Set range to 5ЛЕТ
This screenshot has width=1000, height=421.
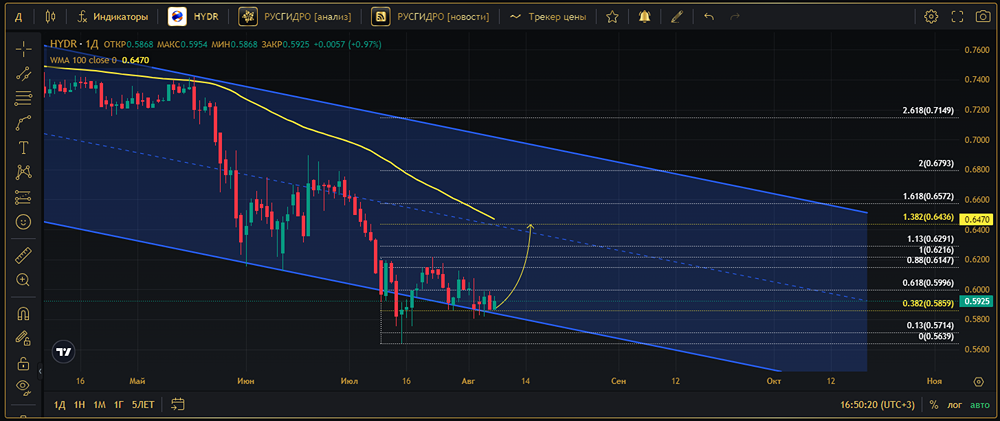coord(143,404)
